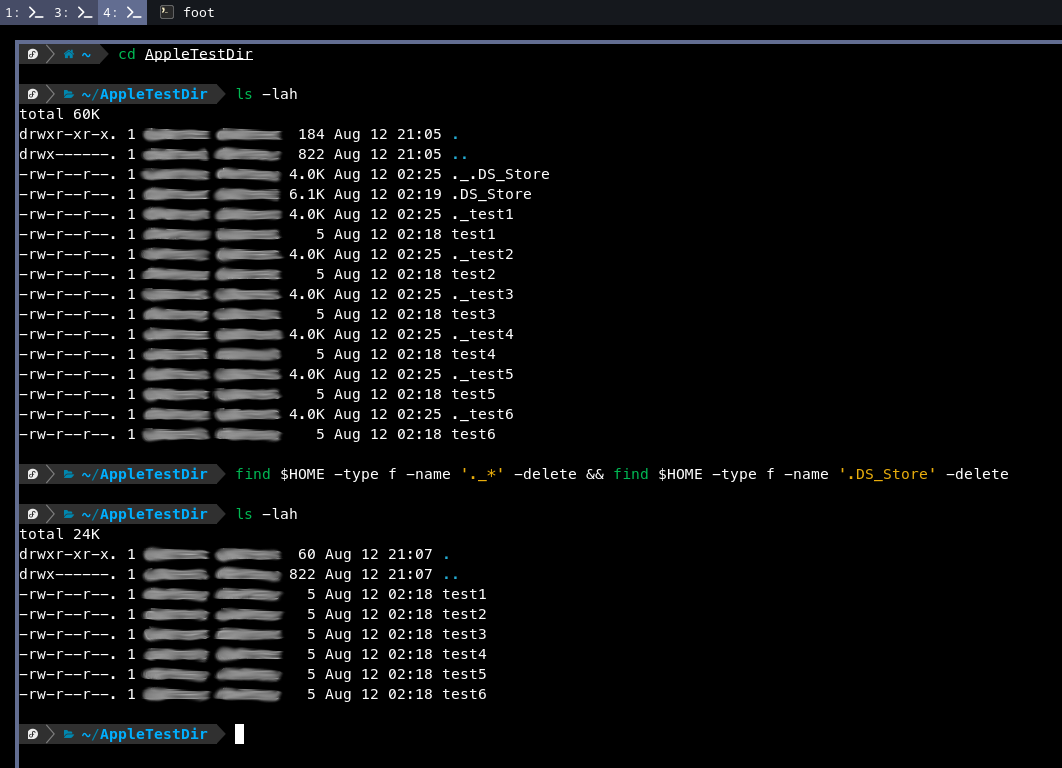Click the quoted '._*' pattern in the find command
This screenshot has height=768, width=1062.
click(x=482, y=474)
